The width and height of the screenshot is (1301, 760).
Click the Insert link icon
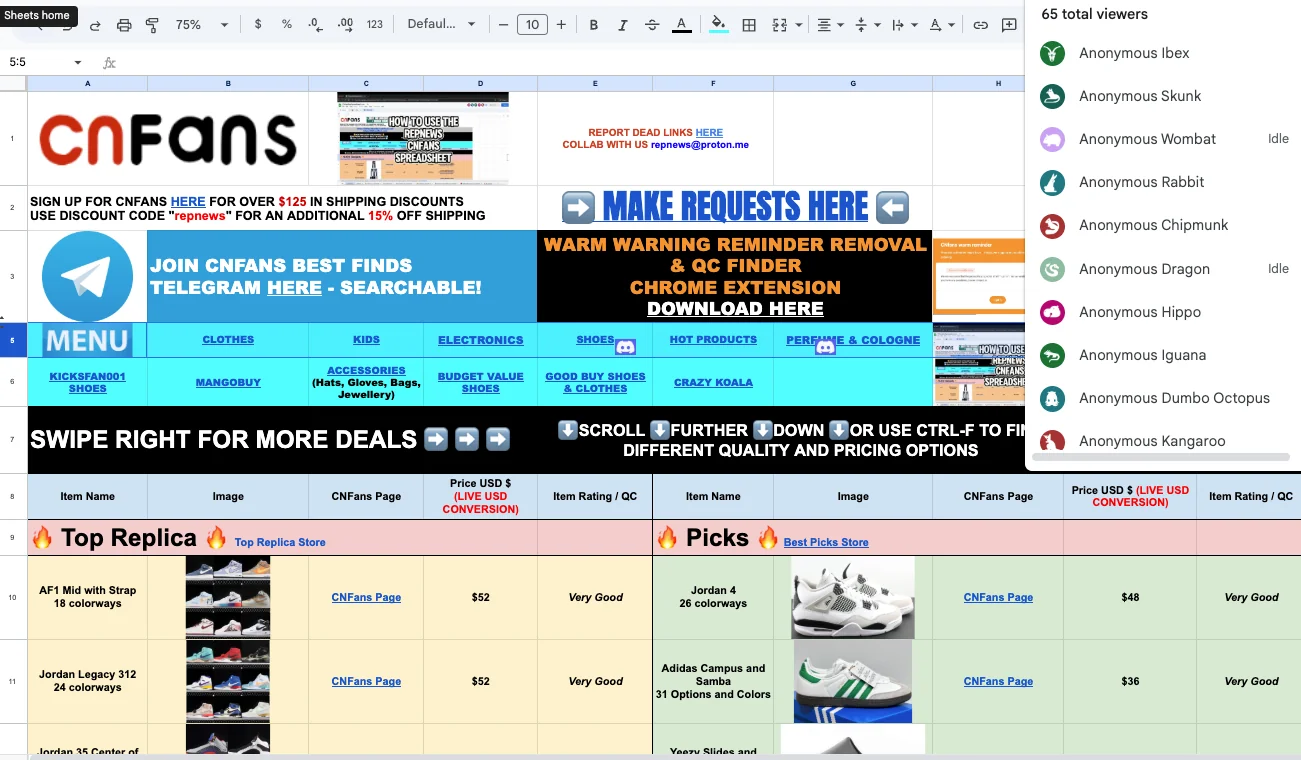tap(981, 24)
